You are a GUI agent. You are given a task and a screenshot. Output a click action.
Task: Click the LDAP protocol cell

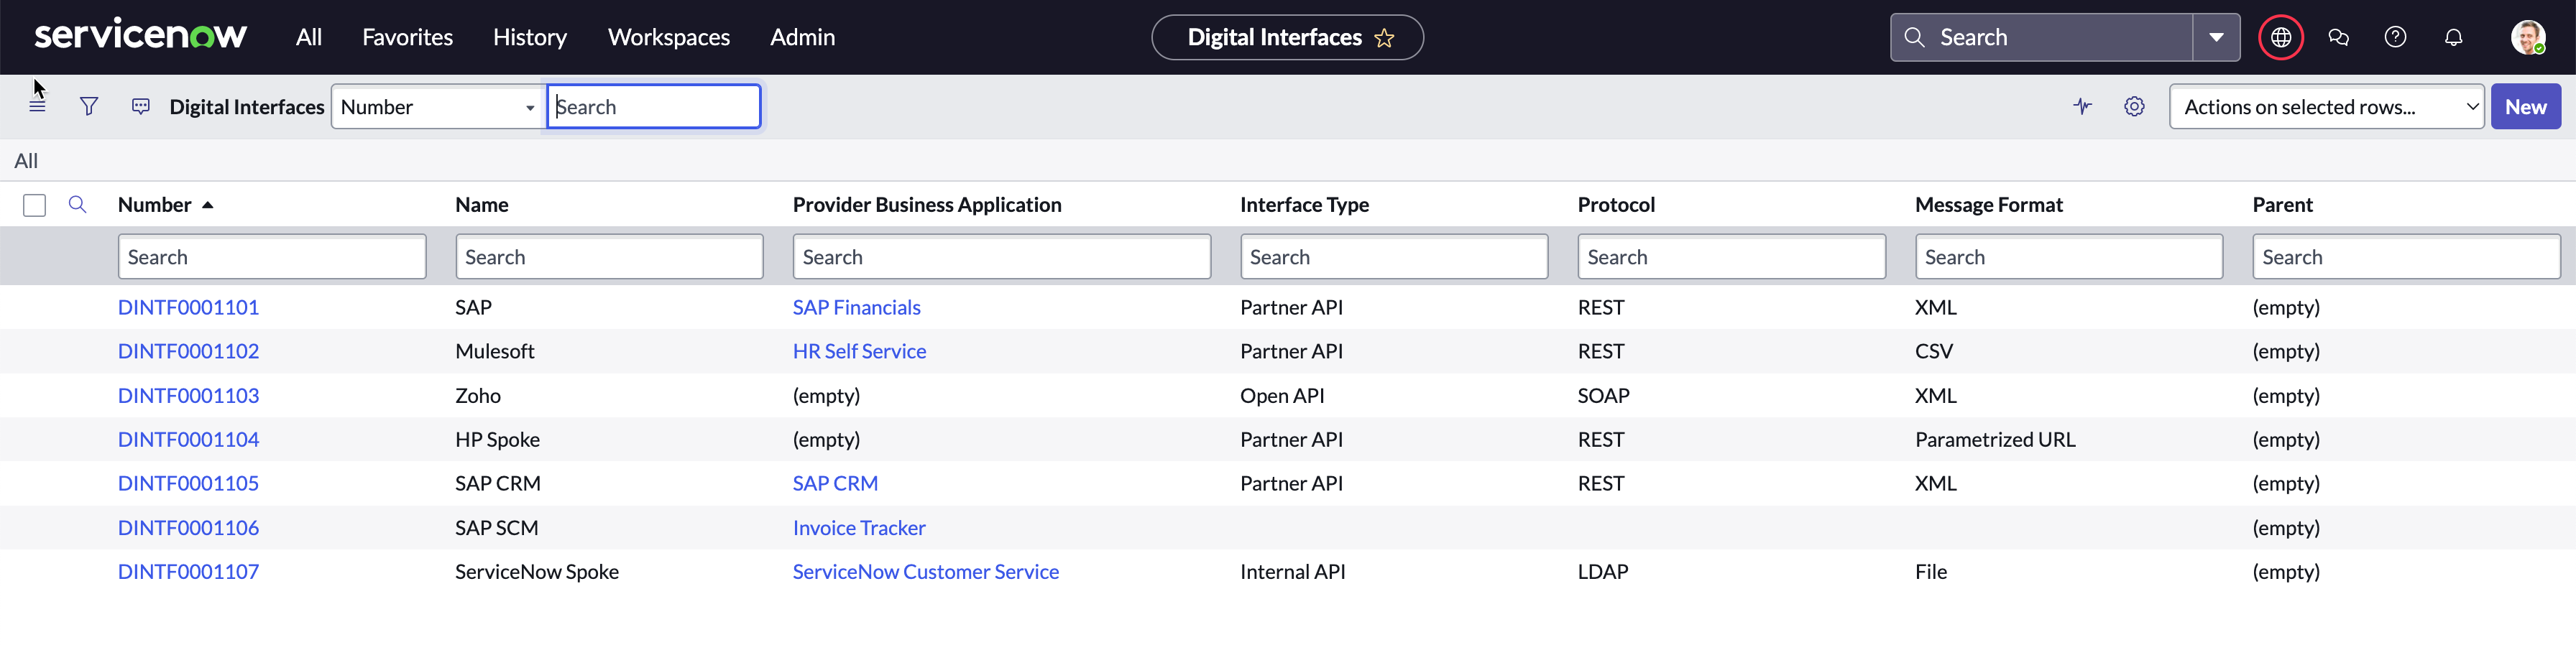click(1603, 571)
